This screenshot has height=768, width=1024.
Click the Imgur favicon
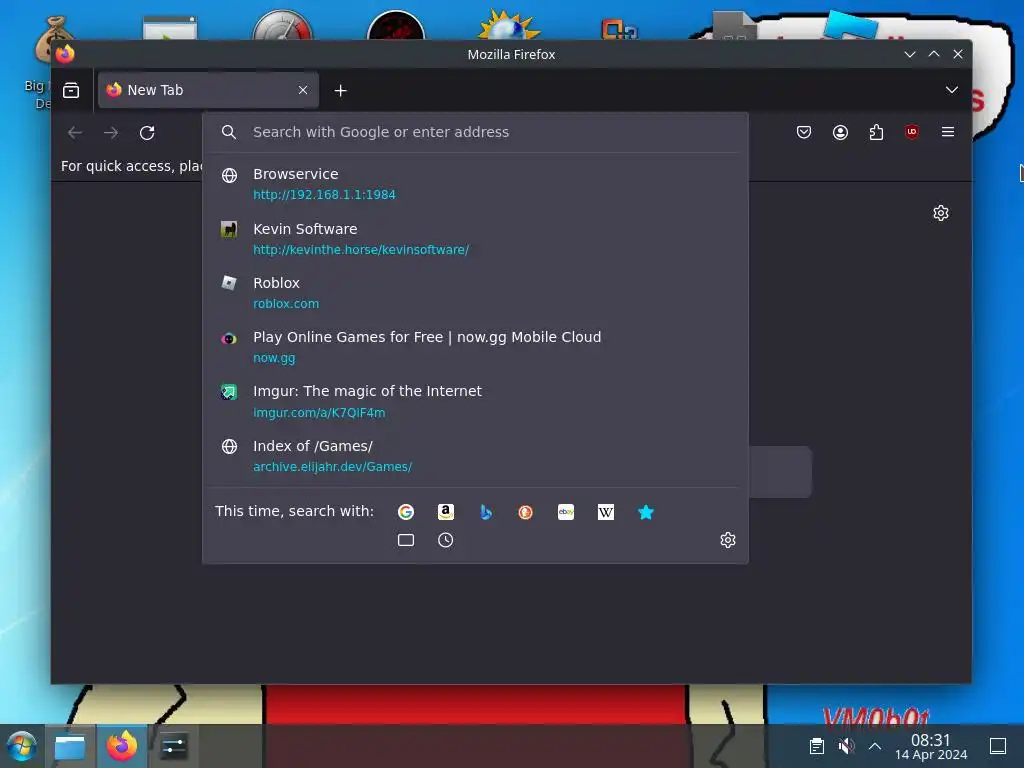[229, 392]
